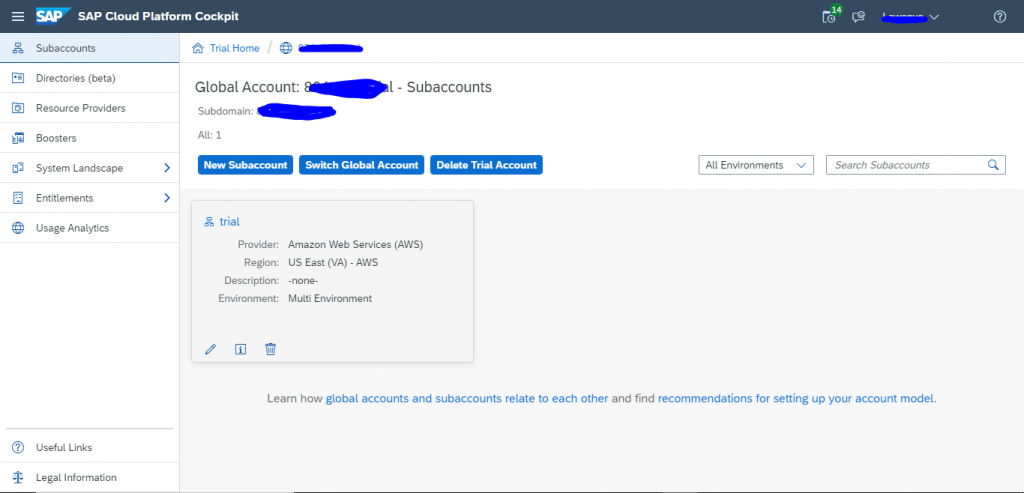Image resolution: width=1024 pixels, height=493 pixels.
Task: Click the New Subaccount button
Action: [246, 165]
